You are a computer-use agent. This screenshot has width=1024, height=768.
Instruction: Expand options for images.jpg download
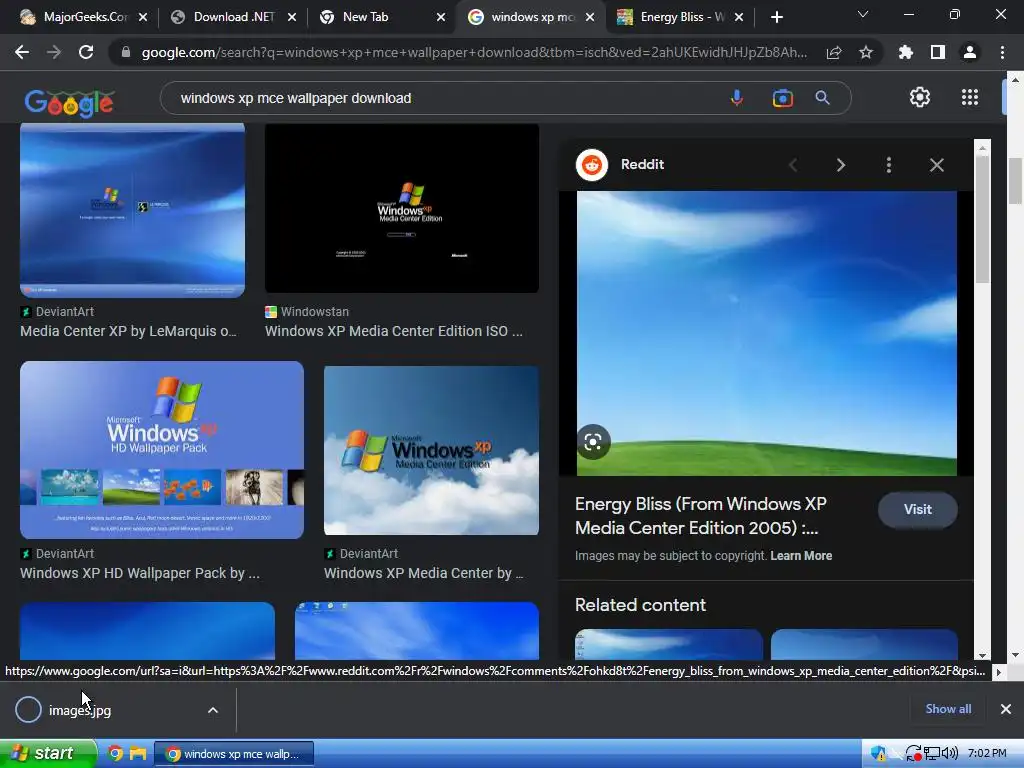pyautogui.click(x=213, y=710)
